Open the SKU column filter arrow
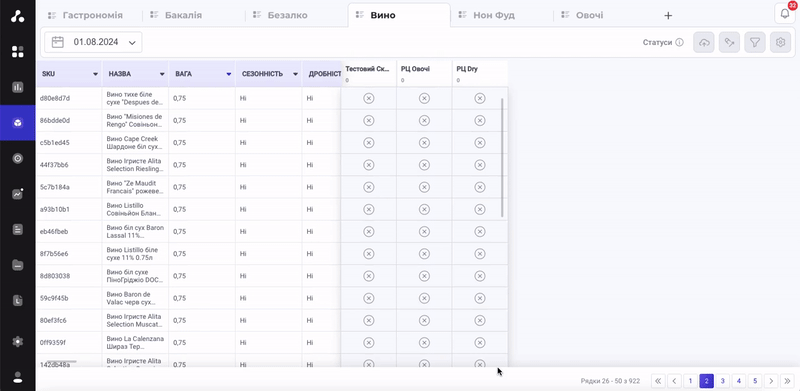Viewport: 800px width, 391px height. pos(95,74)
